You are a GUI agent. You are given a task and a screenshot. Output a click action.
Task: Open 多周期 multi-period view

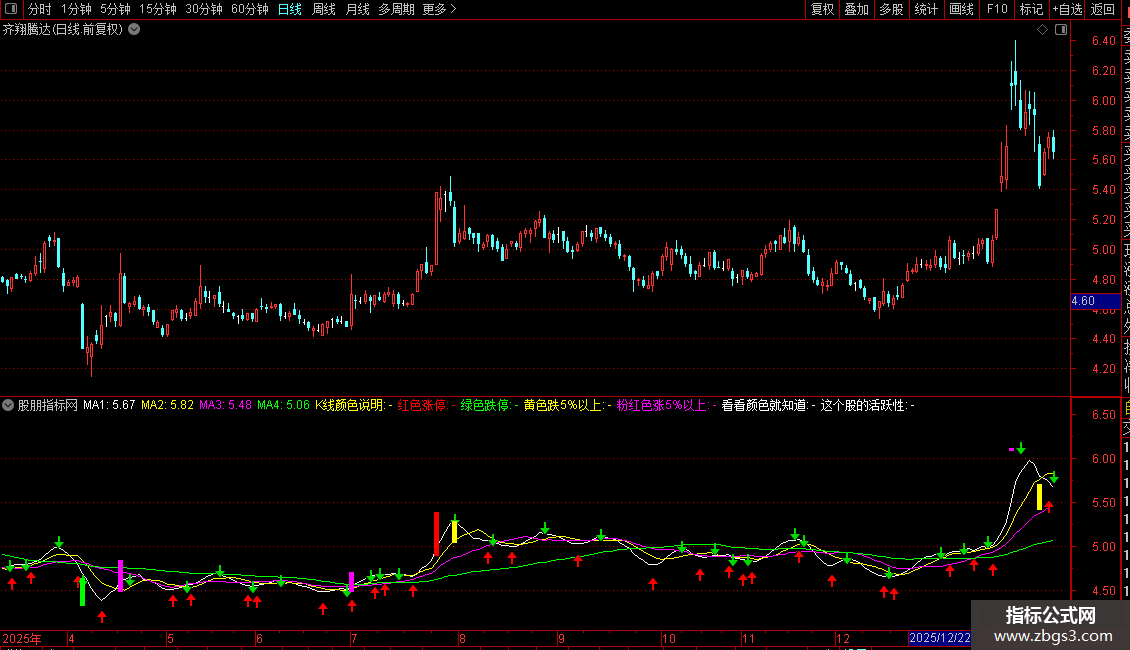pos(396,9)
